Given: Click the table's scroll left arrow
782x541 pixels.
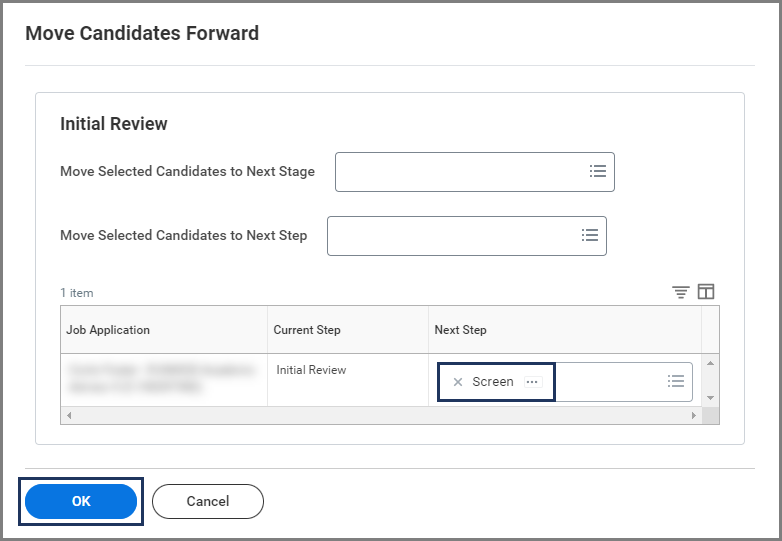Looking at the screenshot, I should pos(68,415).
